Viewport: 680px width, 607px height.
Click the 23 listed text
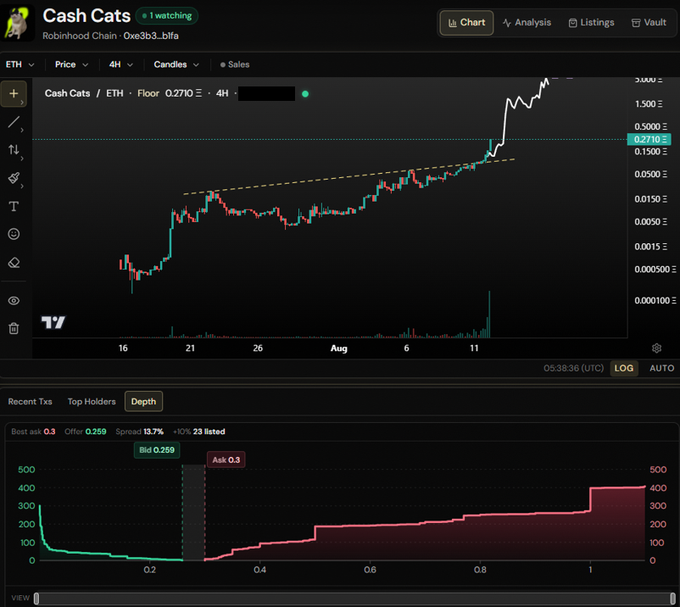coord(209,431)
